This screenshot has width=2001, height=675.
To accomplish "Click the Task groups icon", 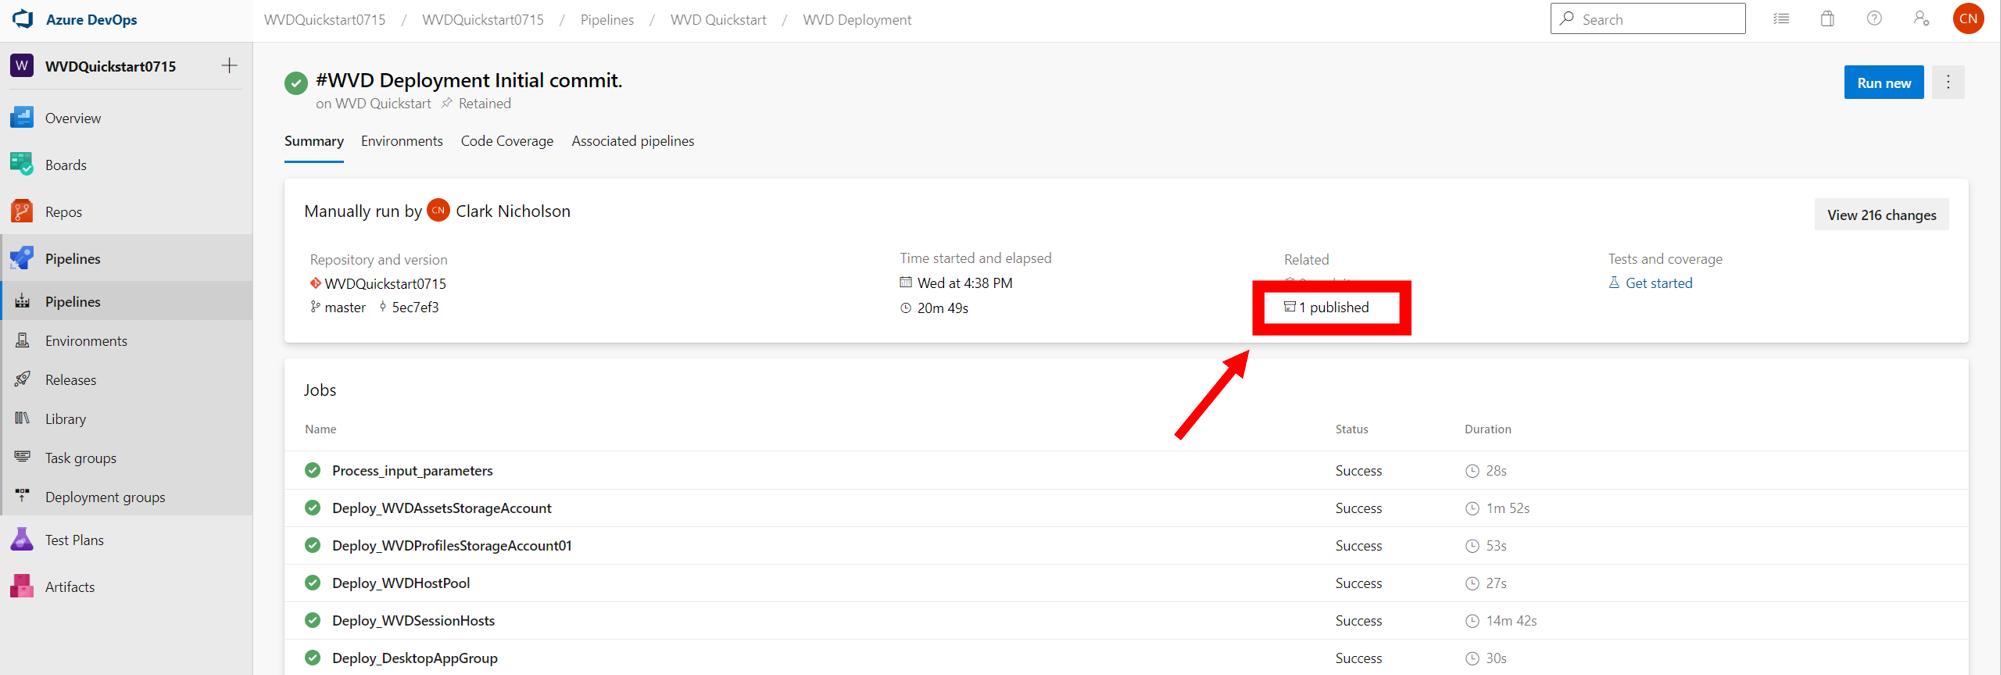I will [22, 458].
